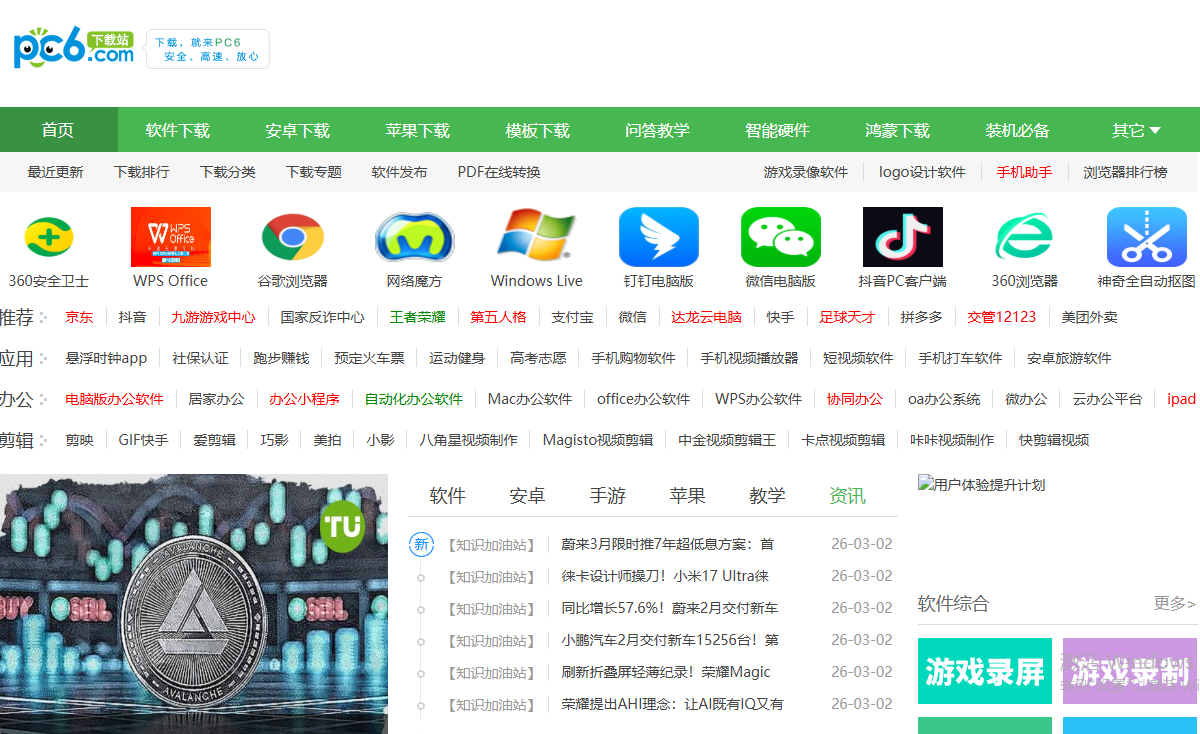
Task: Open 装机必备 in the navigation bar
Action: point(1018,130)
